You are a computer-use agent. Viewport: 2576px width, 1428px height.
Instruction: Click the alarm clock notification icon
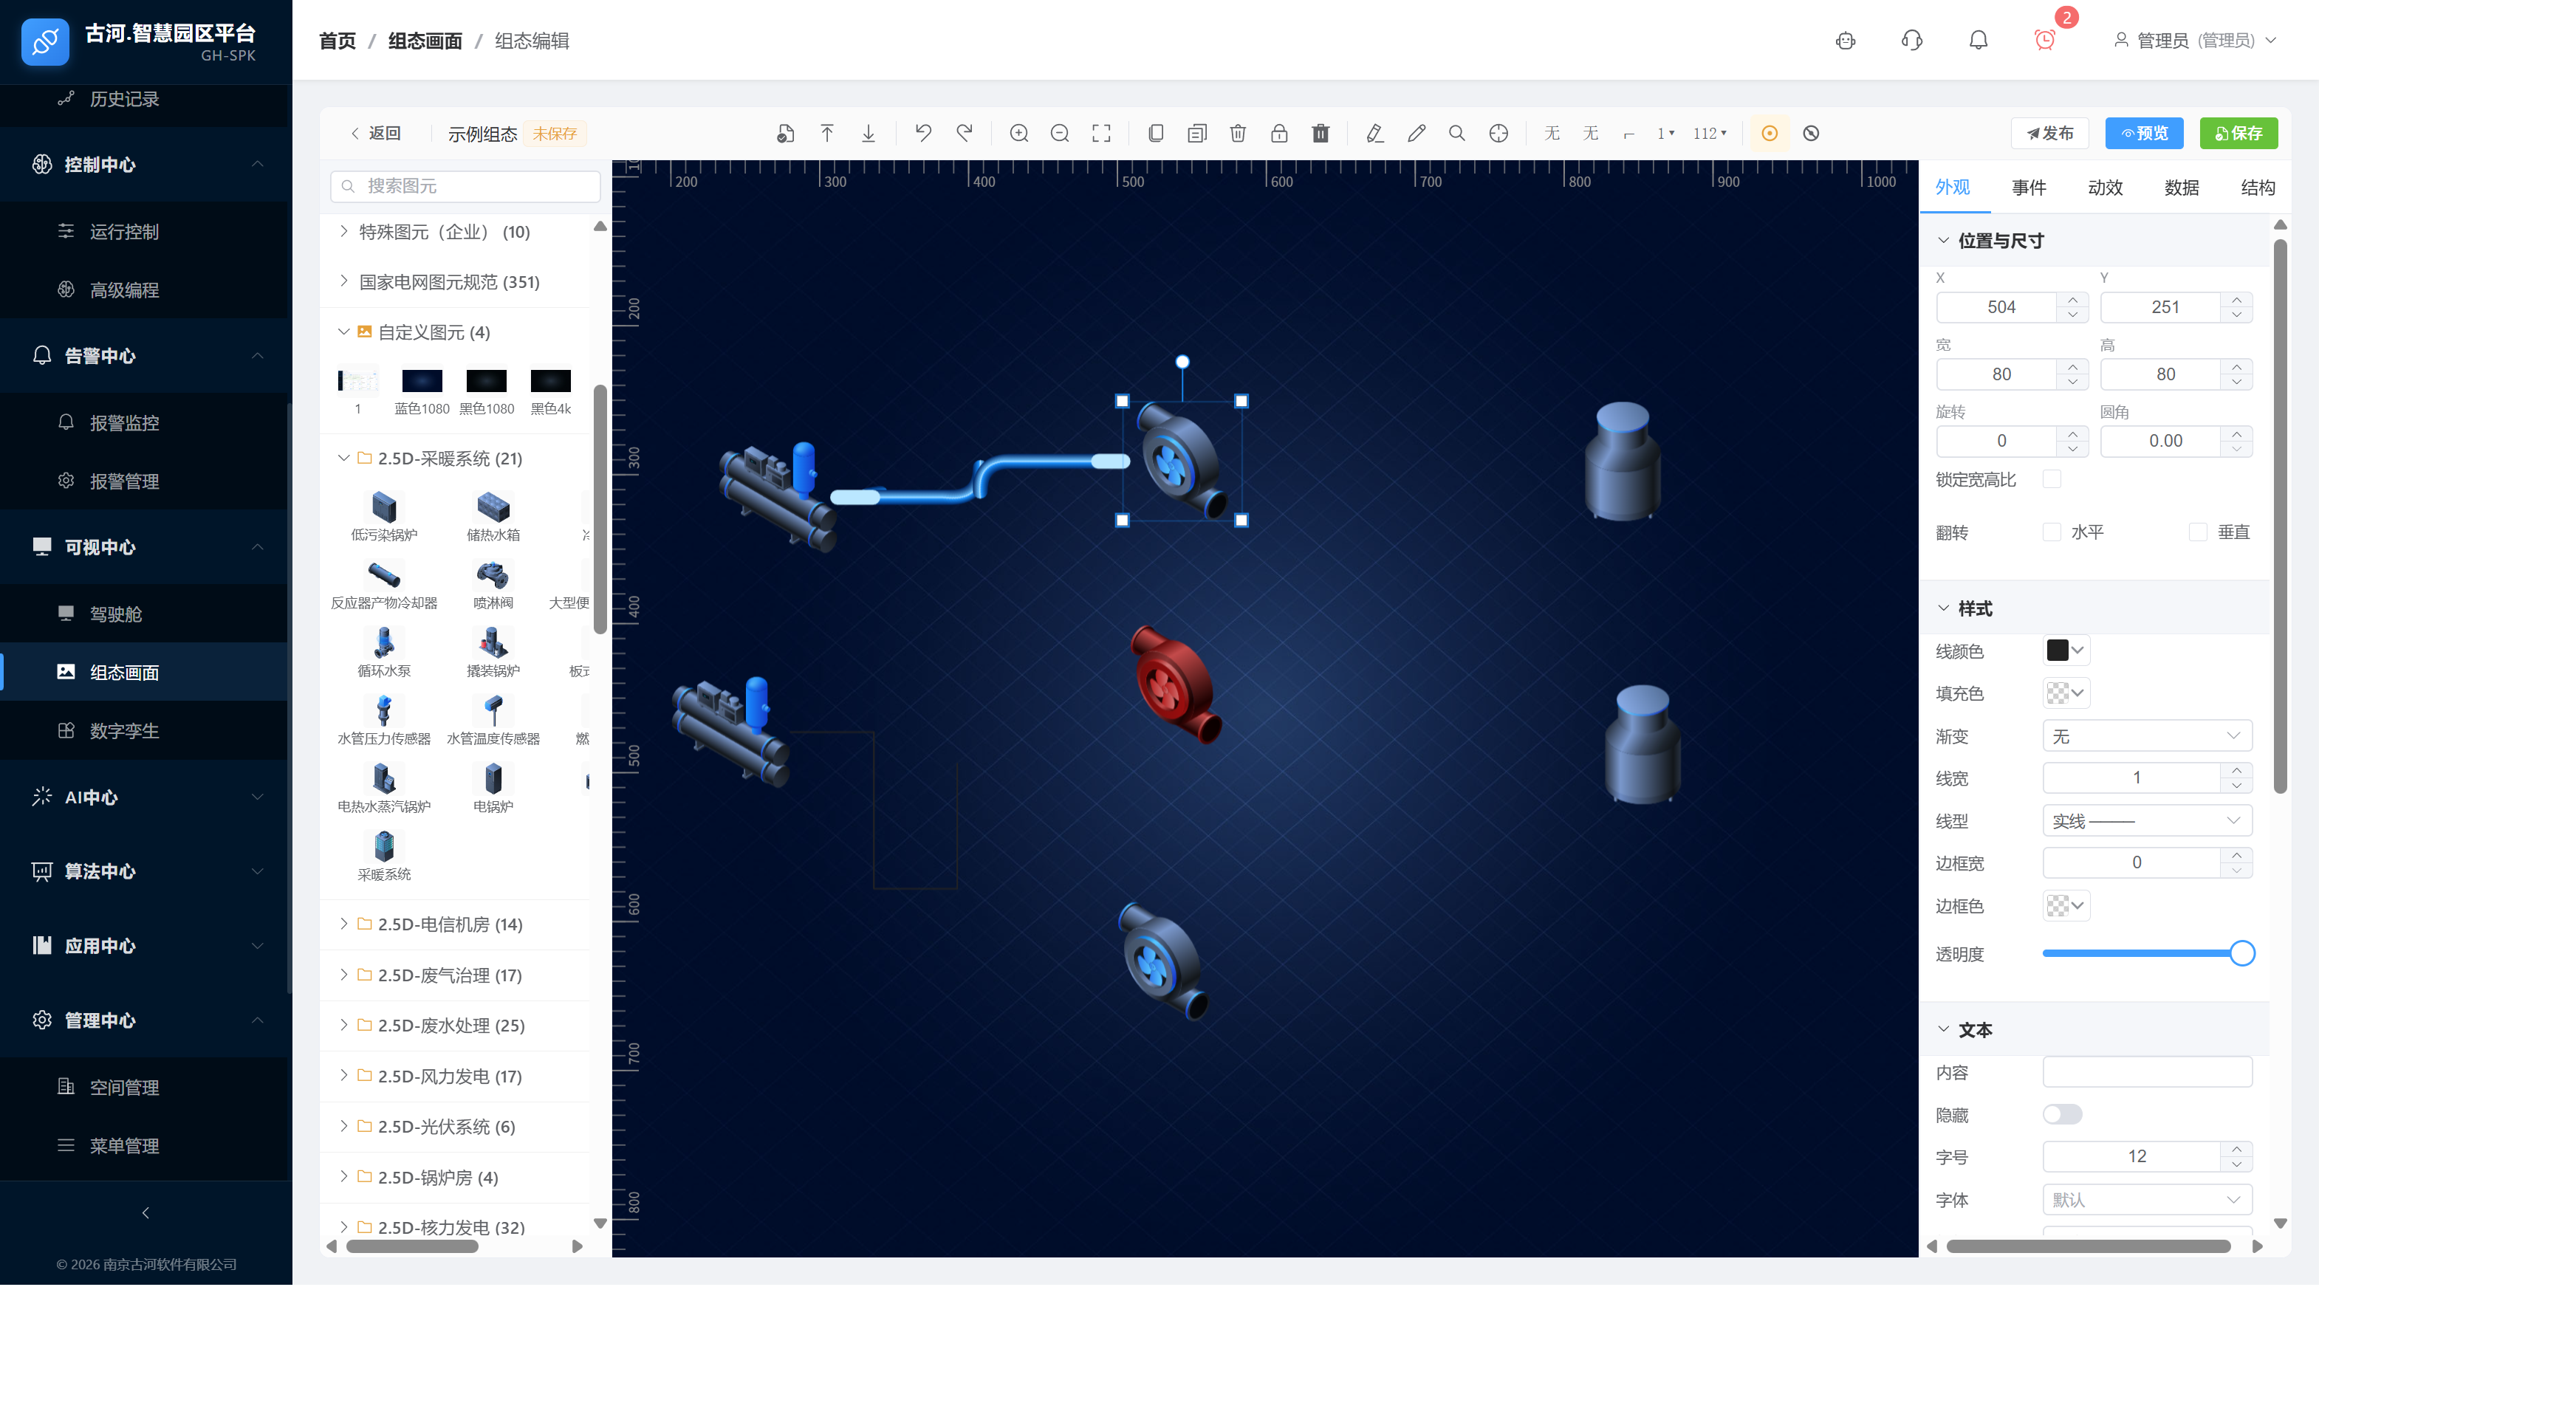pos(2044,40)
